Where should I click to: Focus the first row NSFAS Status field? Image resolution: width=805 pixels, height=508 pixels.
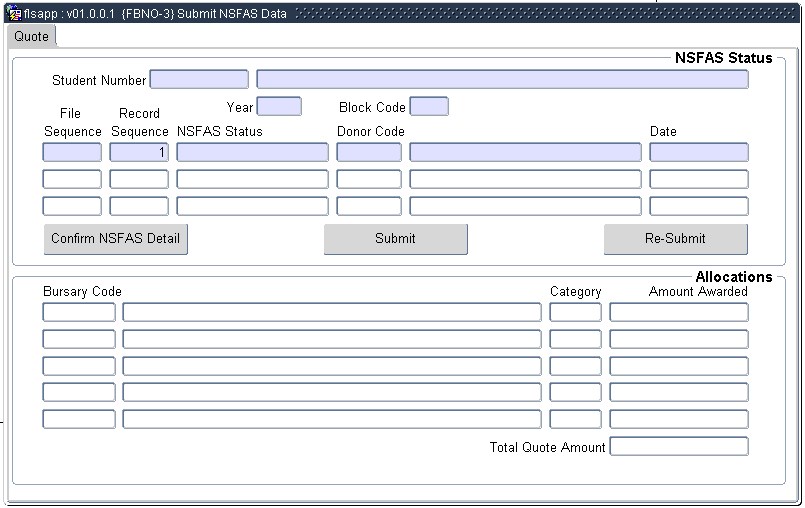[252, 153]
